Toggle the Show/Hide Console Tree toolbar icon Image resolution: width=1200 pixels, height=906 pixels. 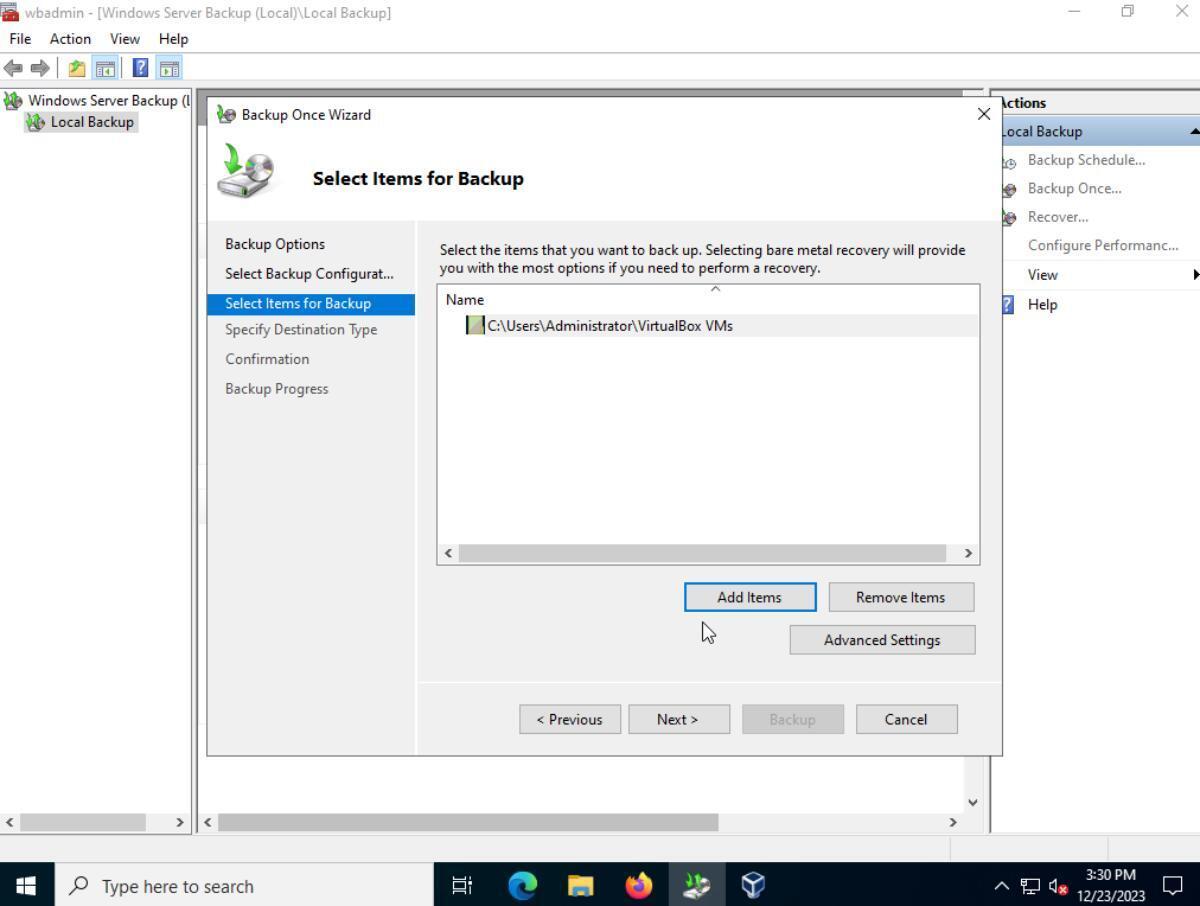(104, 67)
